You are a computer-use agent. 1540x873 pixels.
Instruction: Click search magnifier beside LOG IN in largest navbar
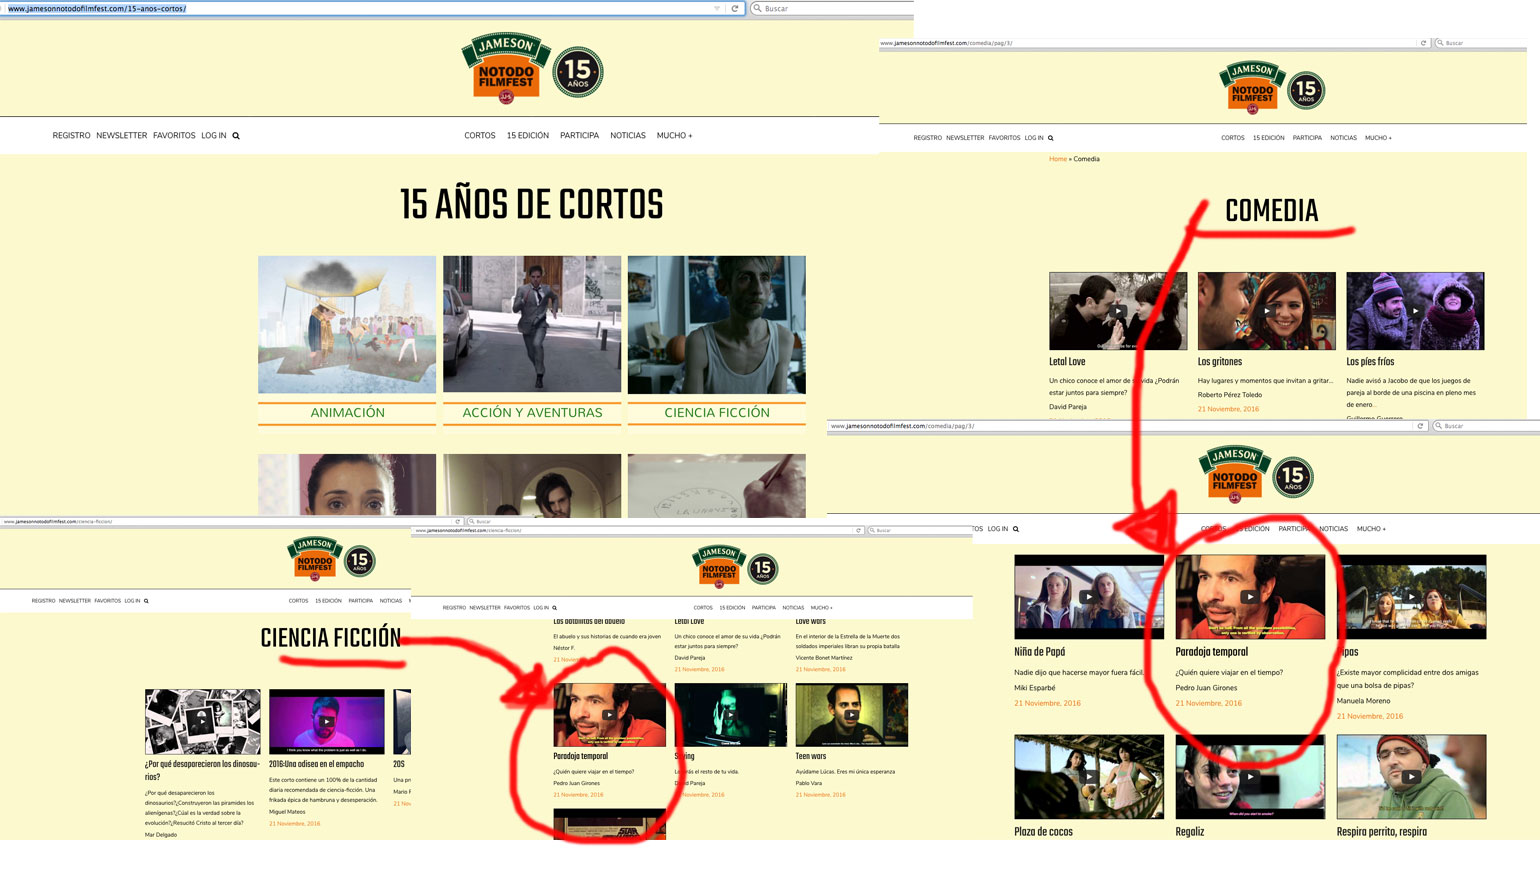point(236,136)
